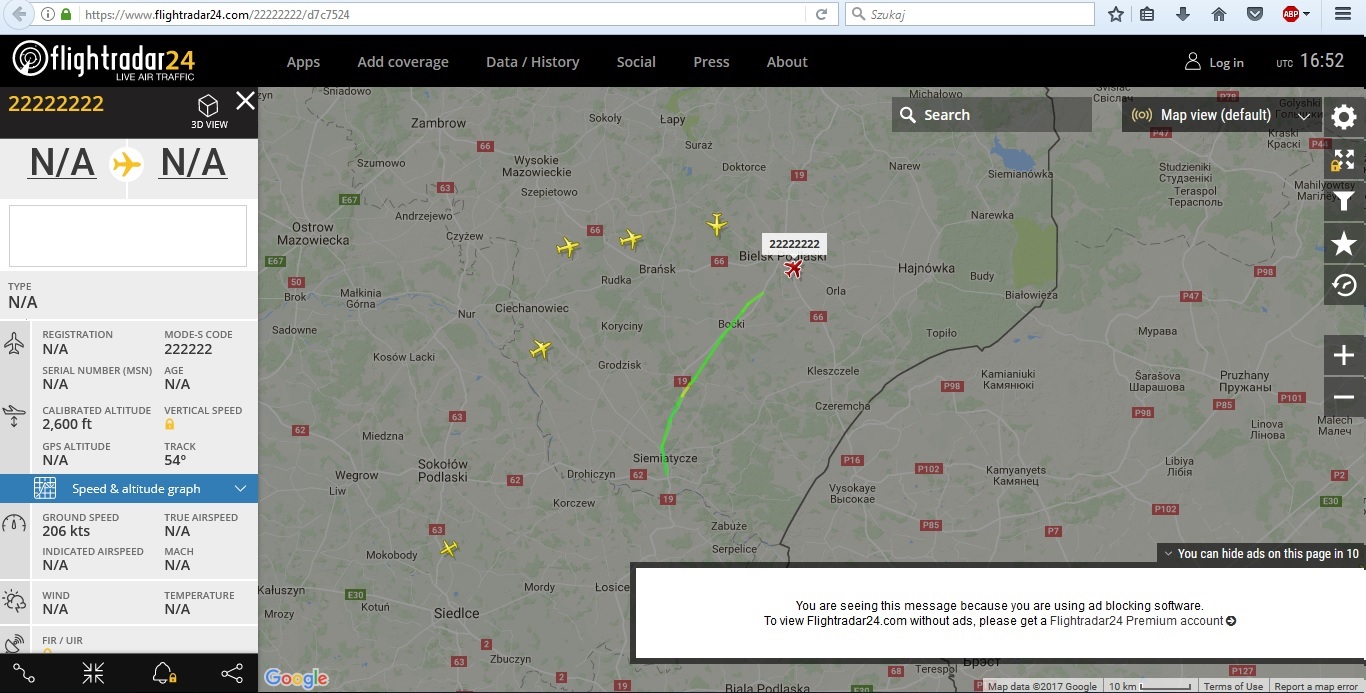Open the Add coverage menu
Image resolution: width=1366 pixels, height=693 pixels.
point(403,62)
